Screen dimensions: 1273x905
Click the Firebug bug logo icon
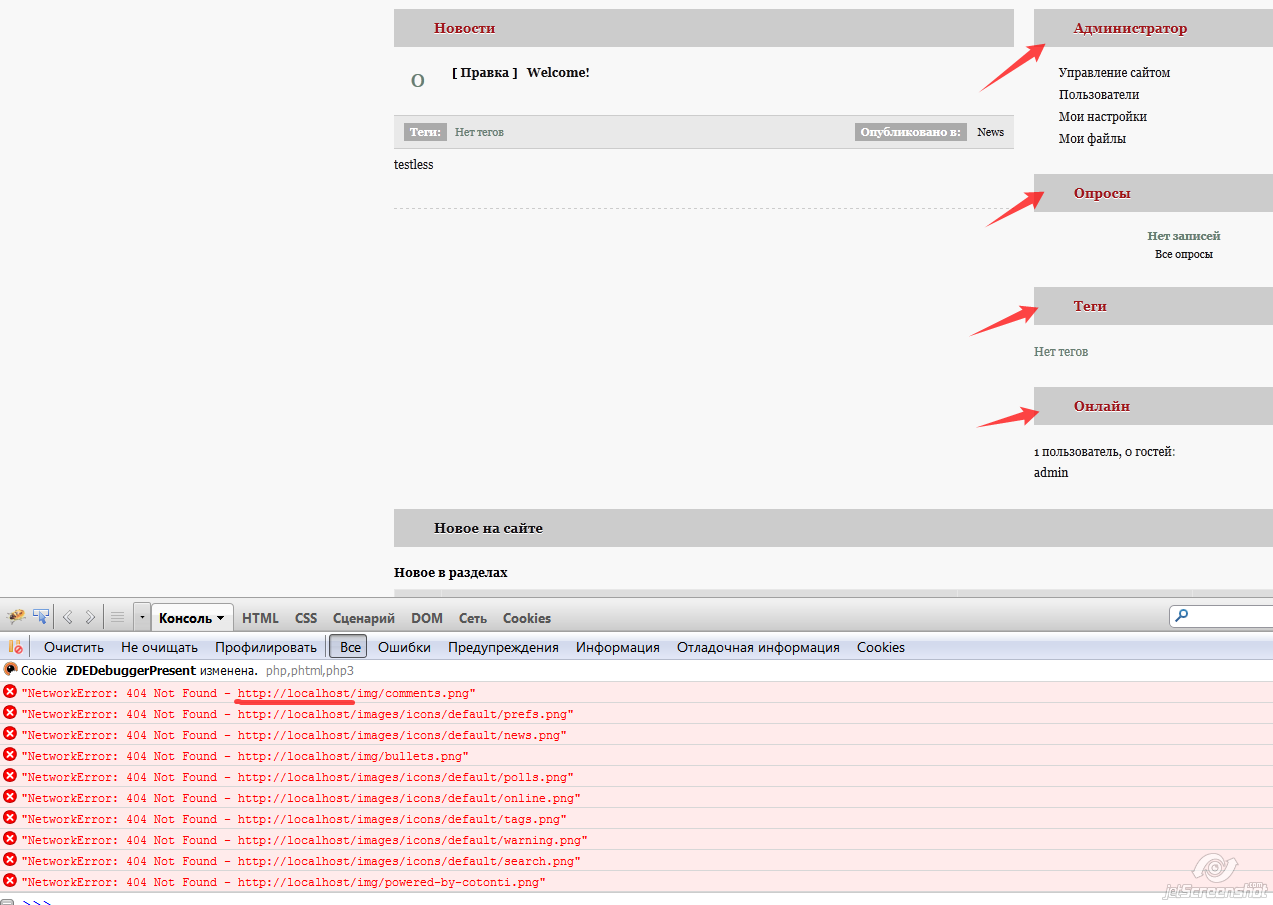coord(16,617)
